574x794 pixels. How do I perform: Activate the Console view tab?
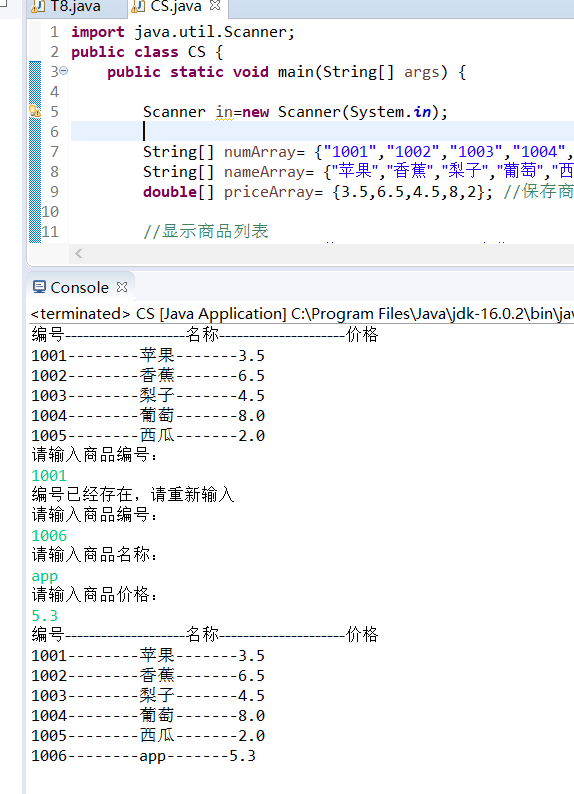point(80,287)
